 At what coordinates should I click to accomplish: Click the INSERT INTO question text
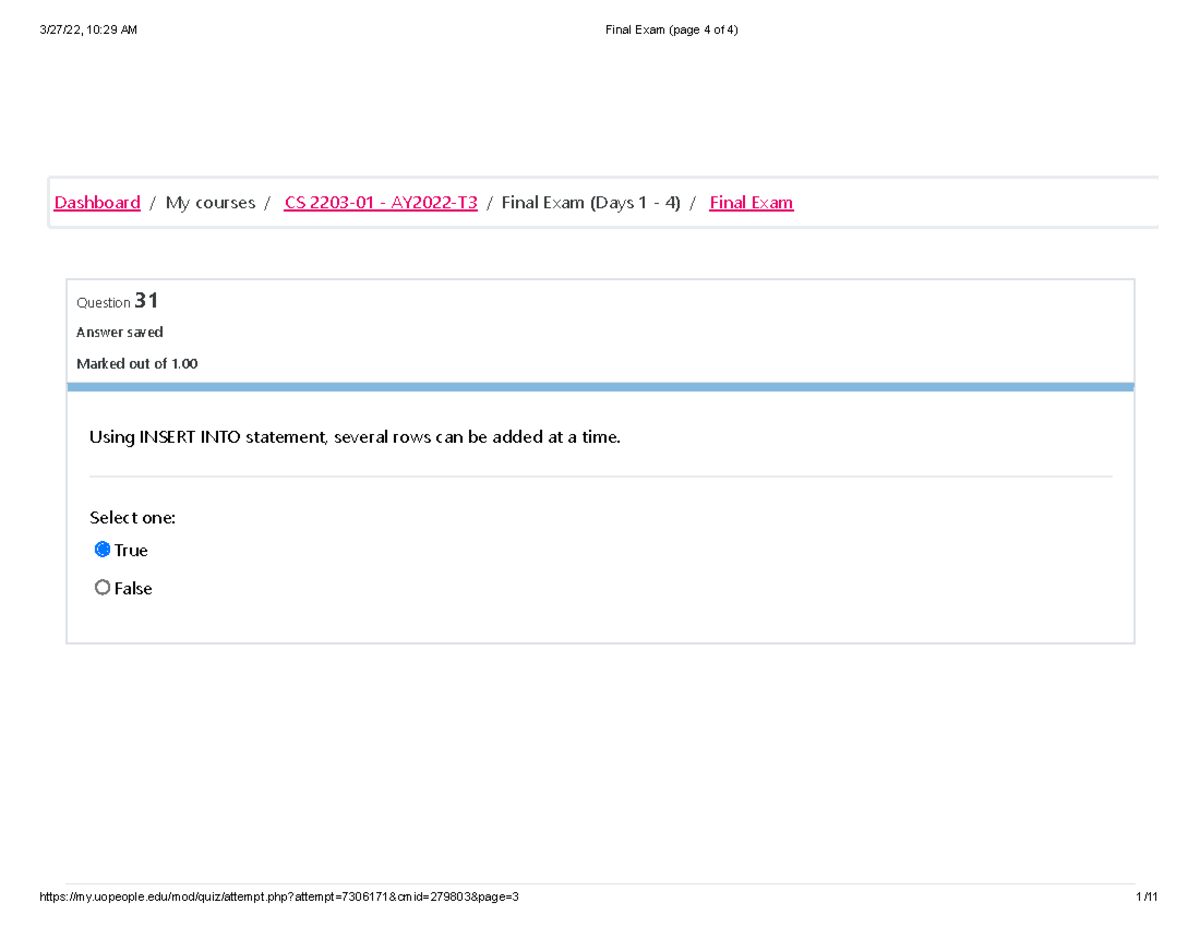tap(355, 437)
